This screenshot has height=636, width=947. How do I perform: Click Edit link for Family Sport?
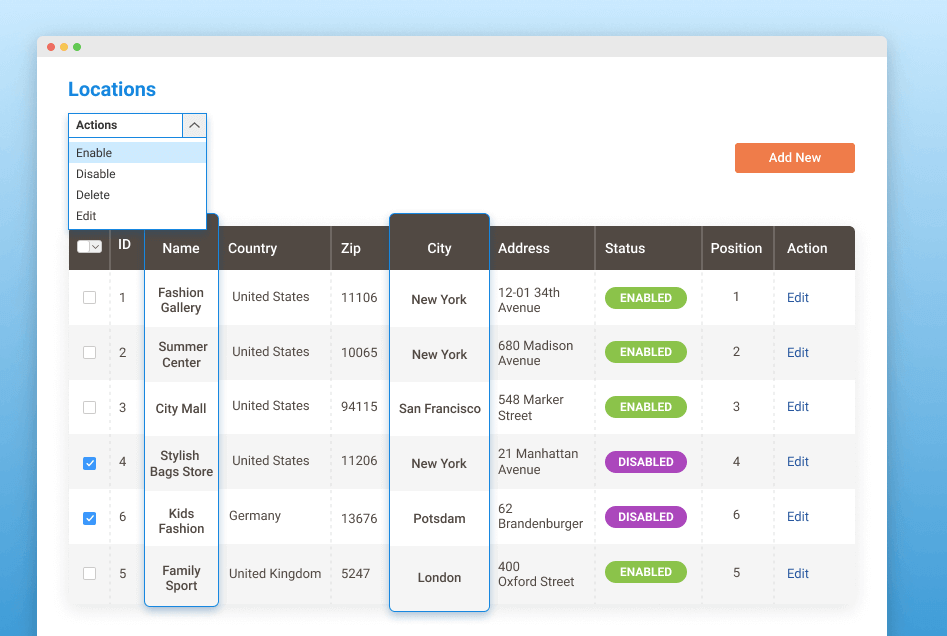coord(797,574)
